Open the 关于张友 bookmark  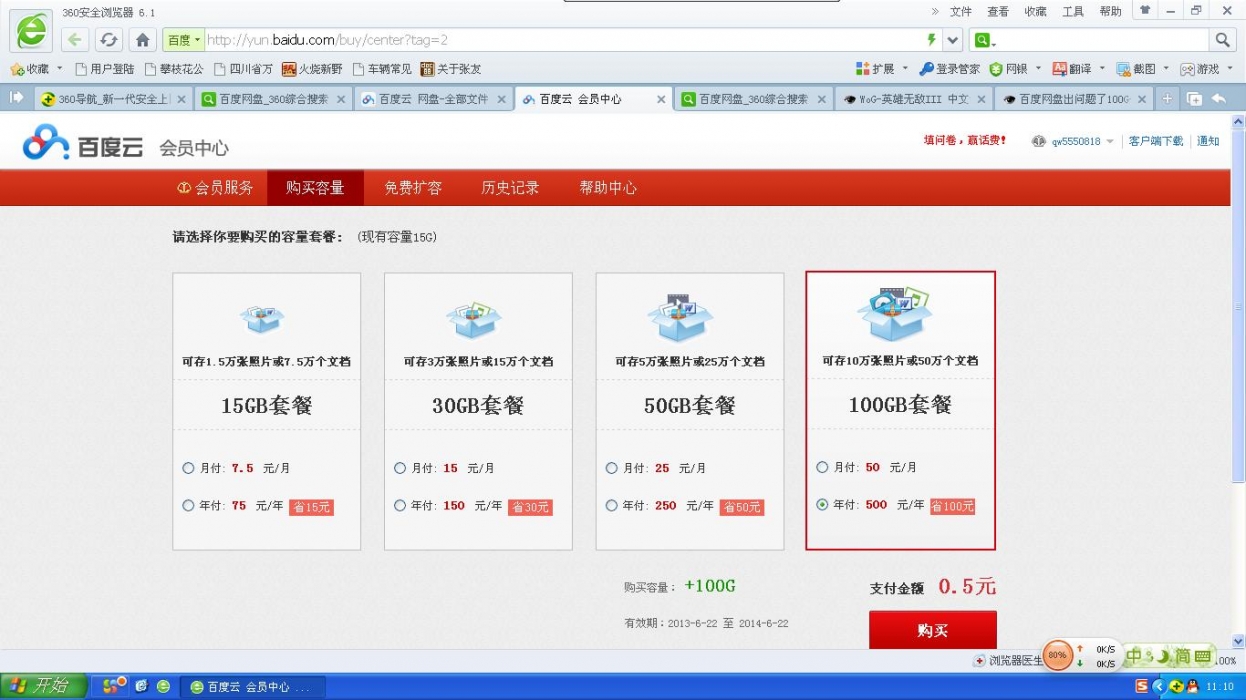pyautogui.click(x=451, y=69)
